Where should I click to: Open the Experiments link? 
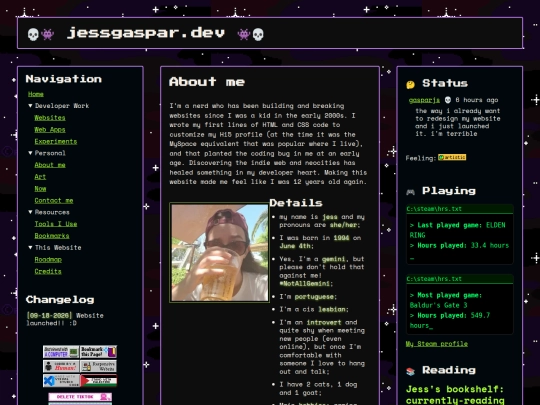pos(56,142)
